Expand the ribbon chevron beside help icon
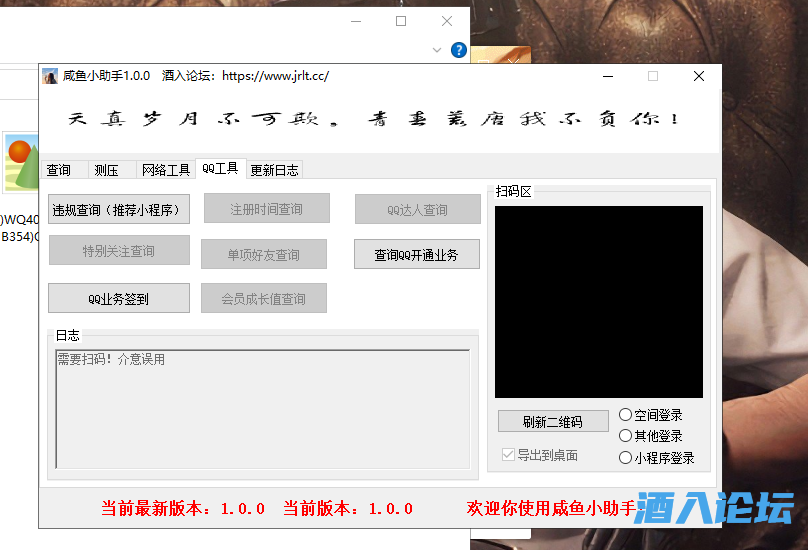This screenshot has width=808, height=550. pos(437,49)
